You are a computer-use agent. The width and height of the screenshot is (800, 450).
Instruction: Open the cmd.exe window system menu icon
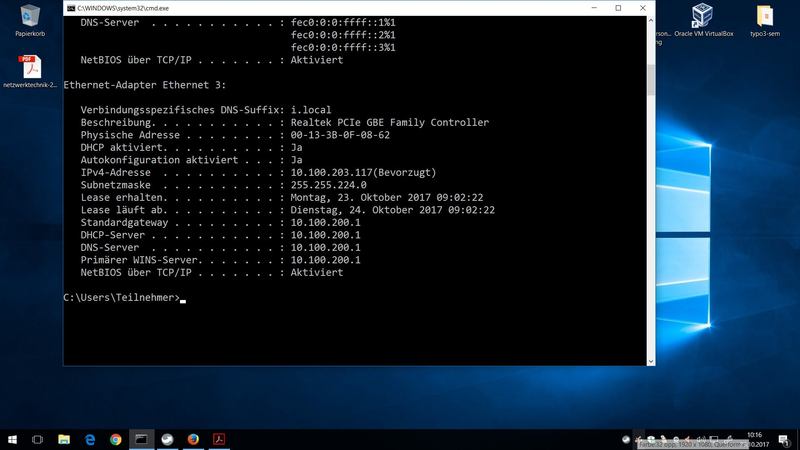[71, 8]
